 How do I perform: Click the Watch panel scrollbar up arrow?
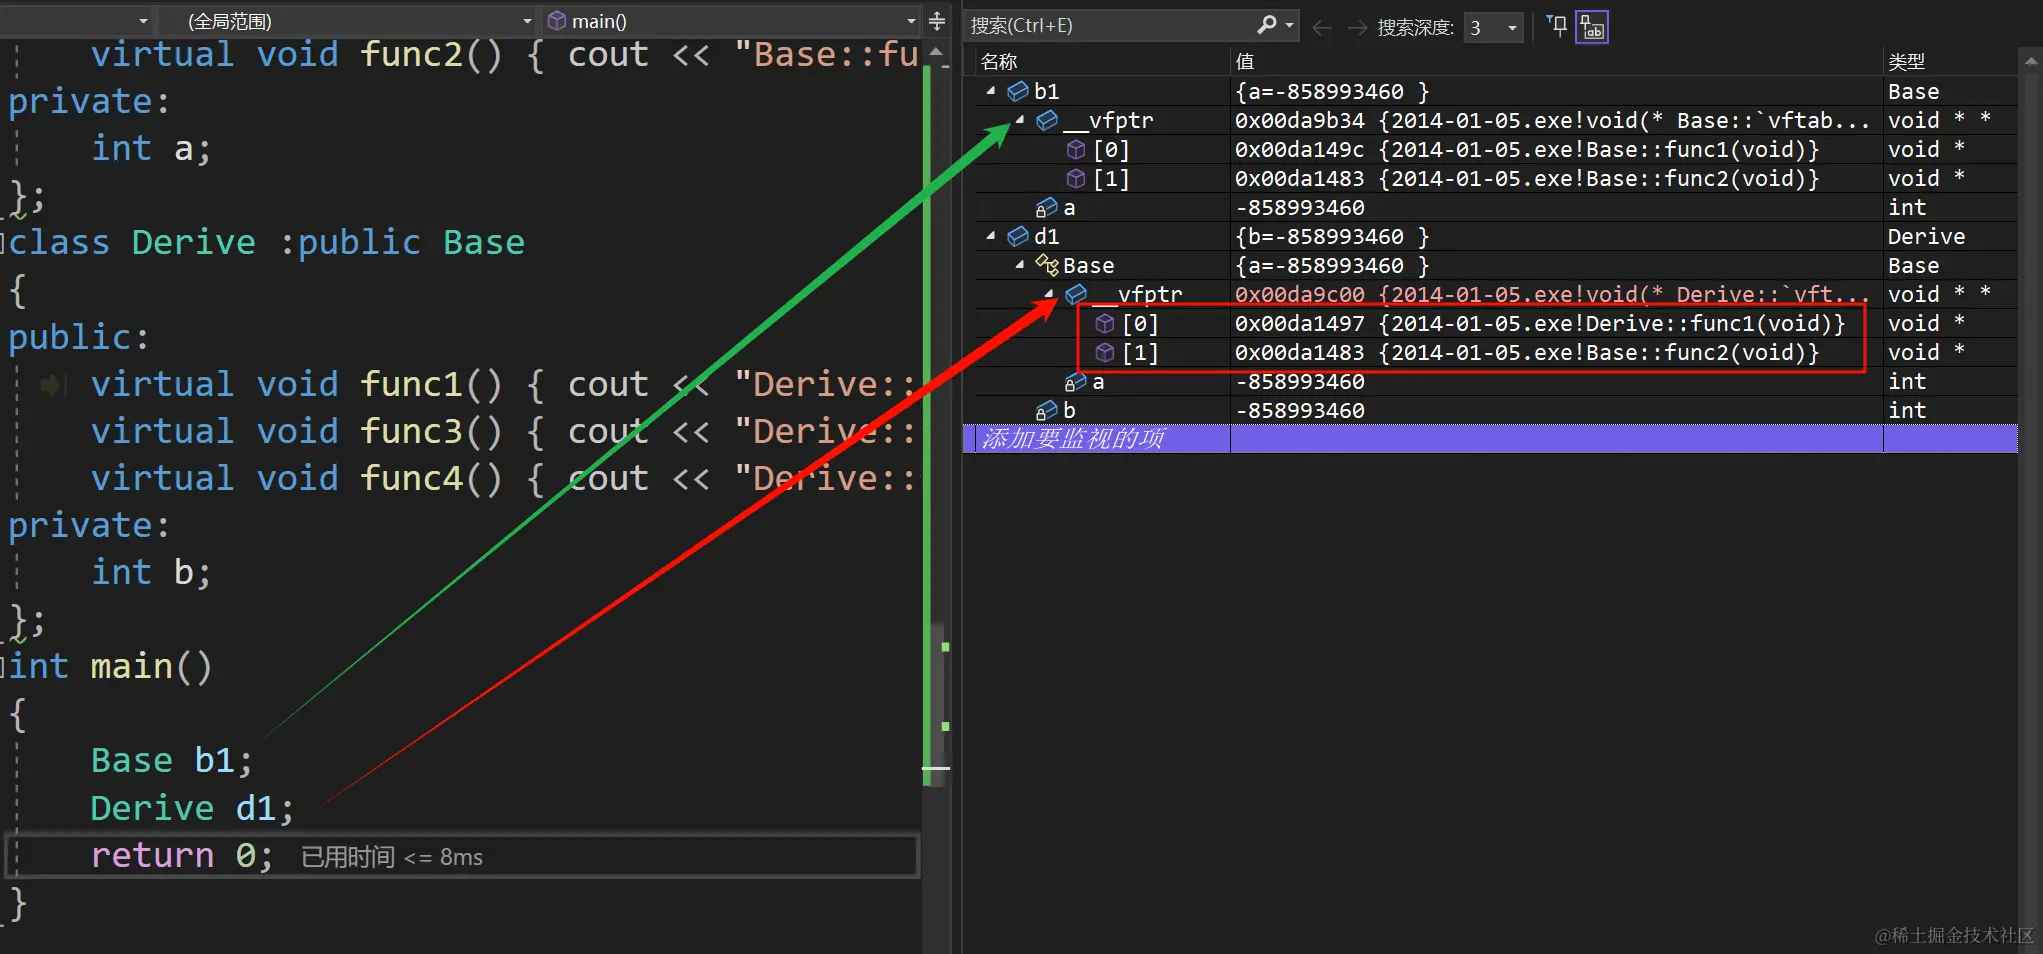pos(2030,62)
